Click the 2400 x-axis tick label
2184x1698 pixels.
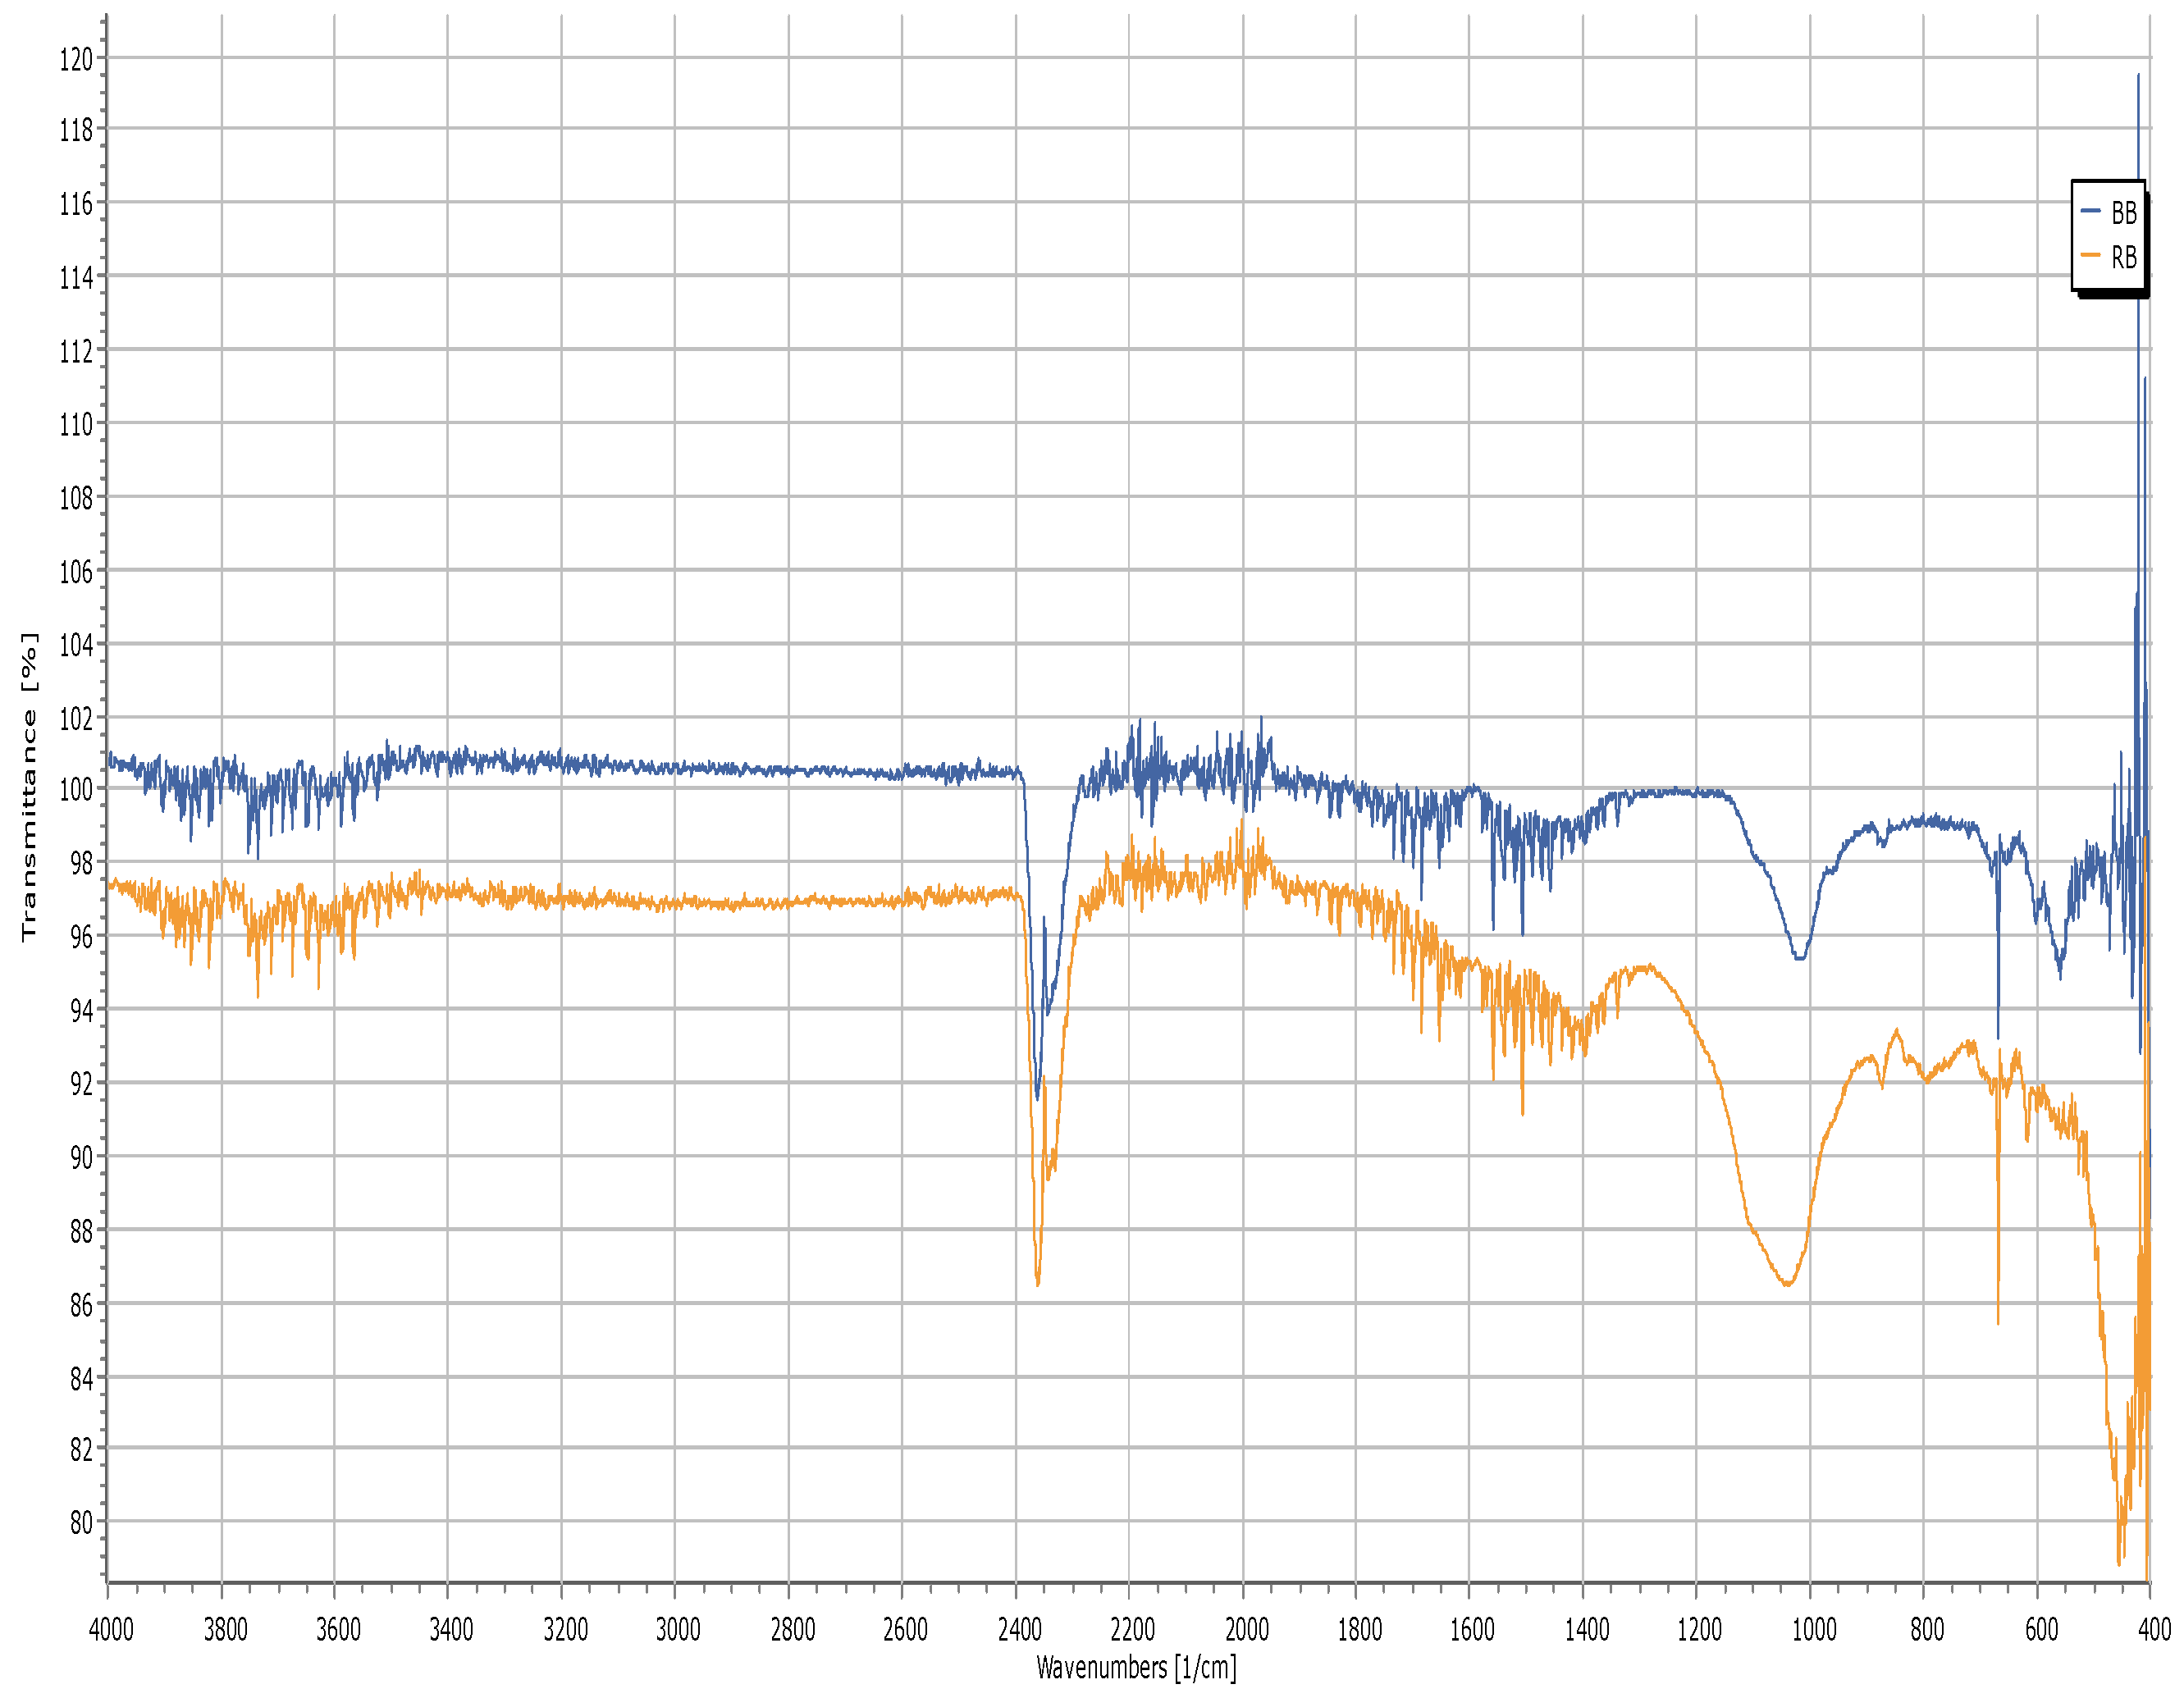(x=1019, y=1631)
